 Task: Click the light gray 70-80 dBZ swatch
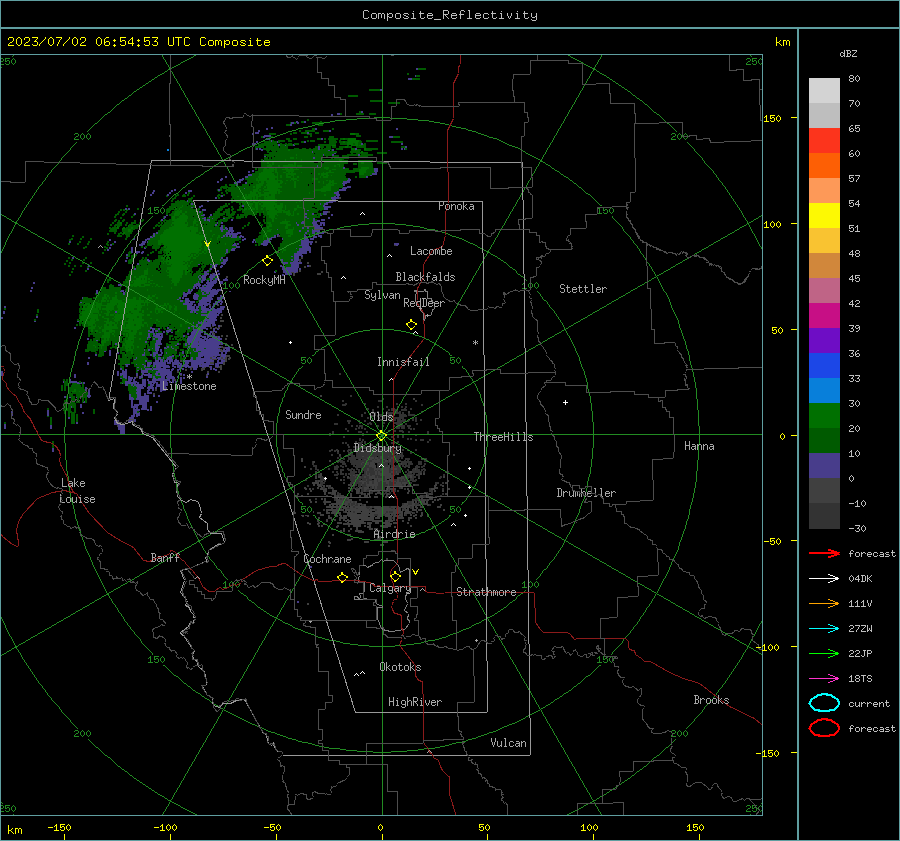click(824, 91)
